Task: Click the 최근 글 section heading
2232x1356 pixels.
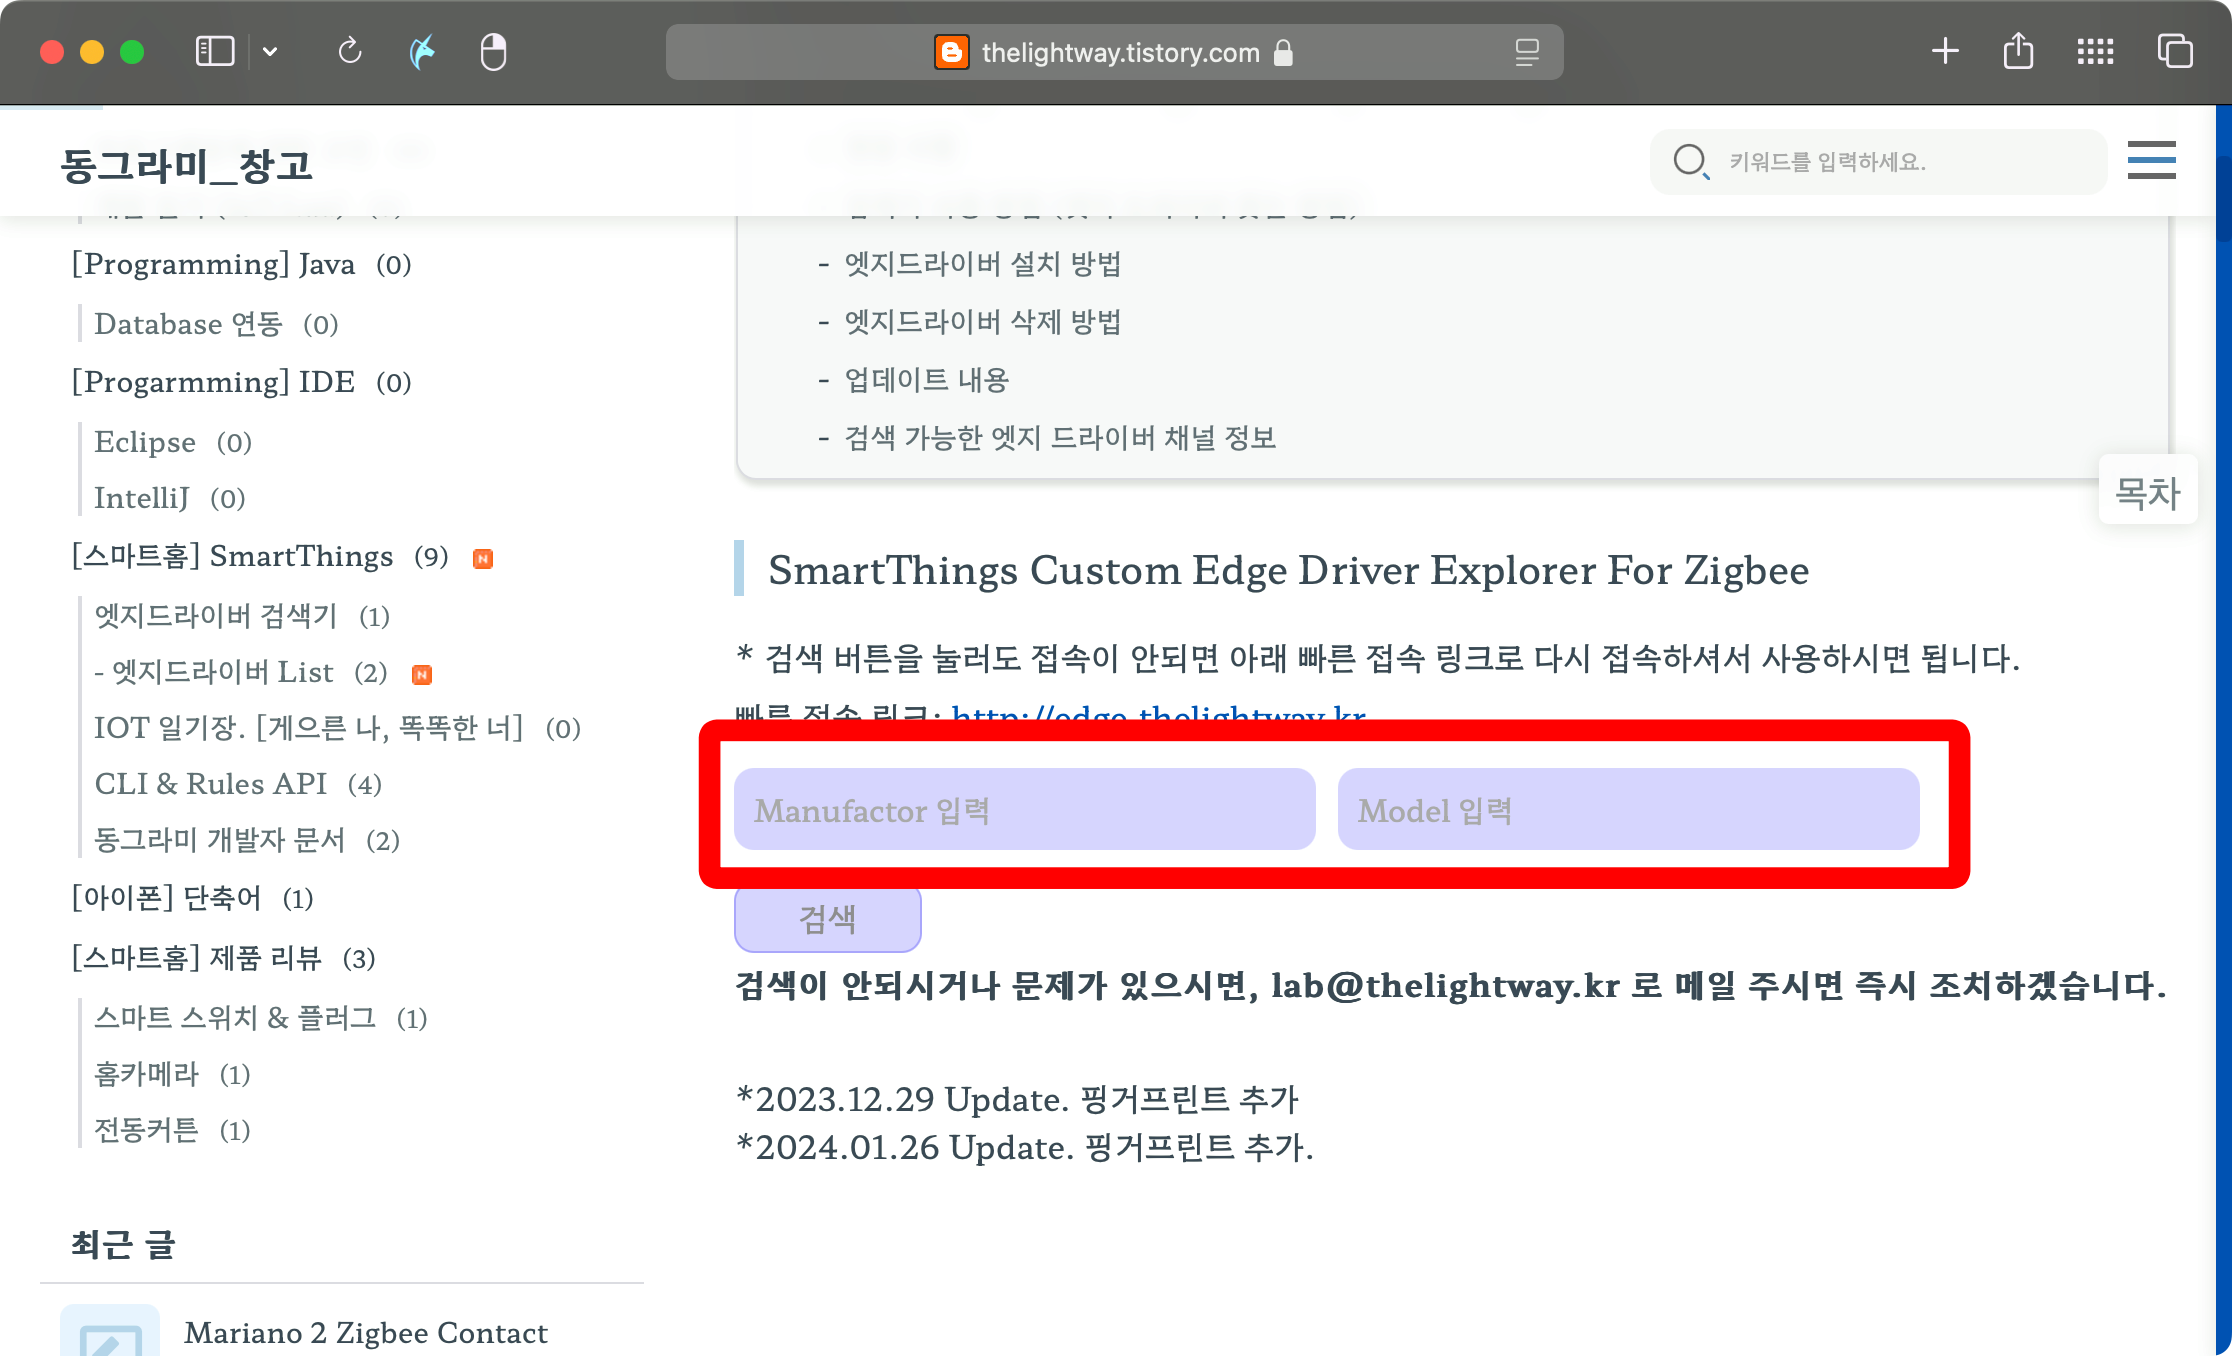Action: click(x=124, y=1245)
